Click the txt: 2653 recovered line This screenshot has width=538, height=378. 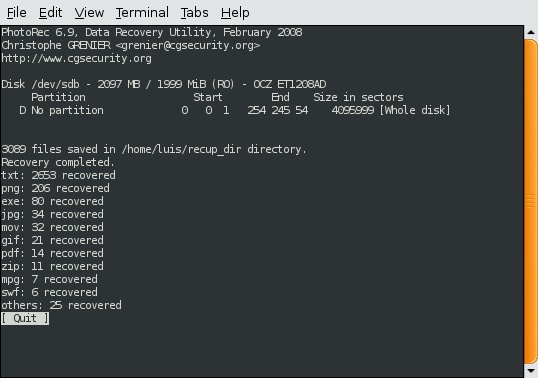click(58, 175)
